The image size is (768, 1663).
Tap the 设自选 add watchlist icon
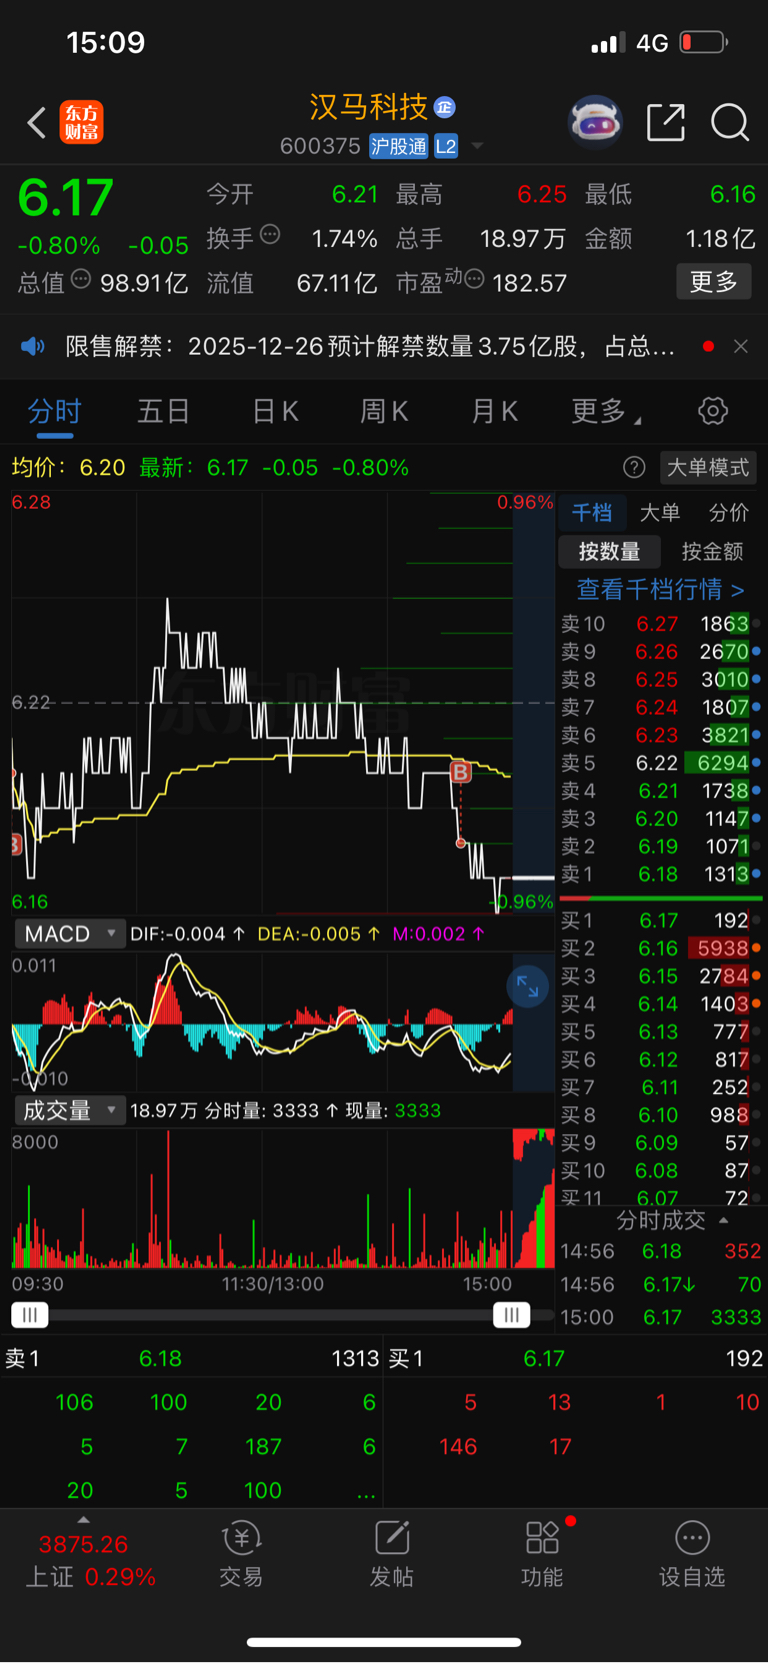pos(692,1555)
